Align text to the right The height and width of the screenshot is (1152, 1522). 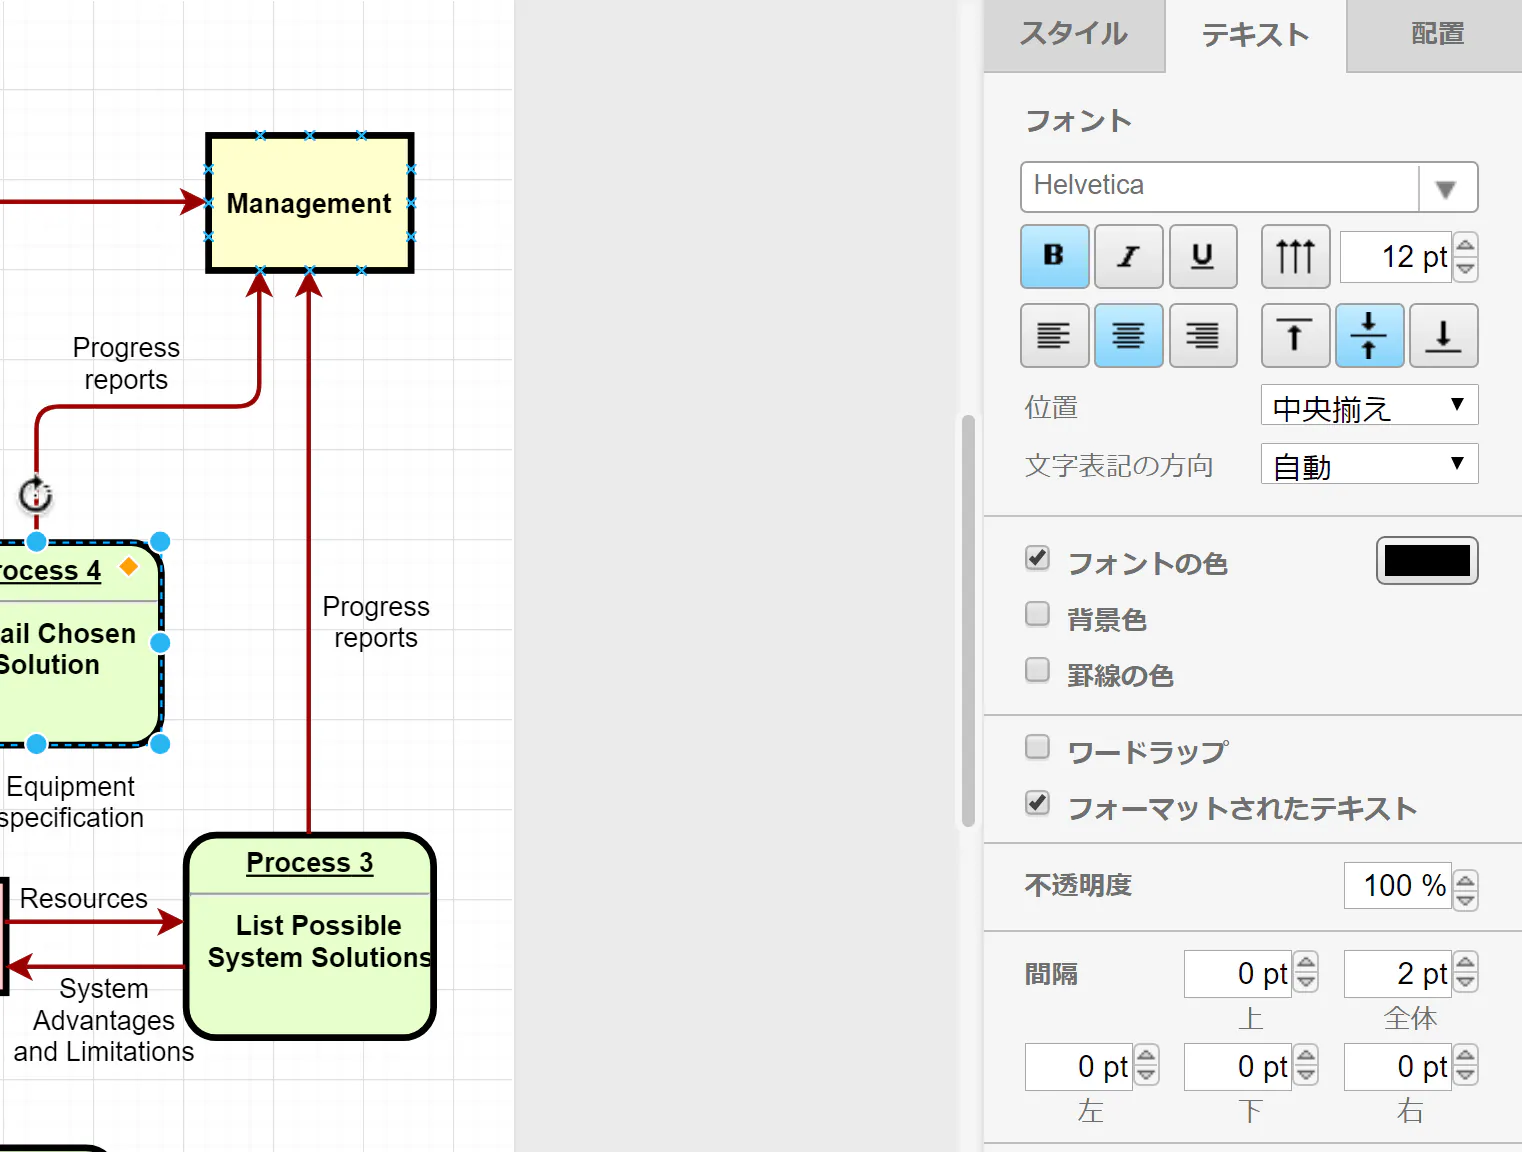[1203, 336]
